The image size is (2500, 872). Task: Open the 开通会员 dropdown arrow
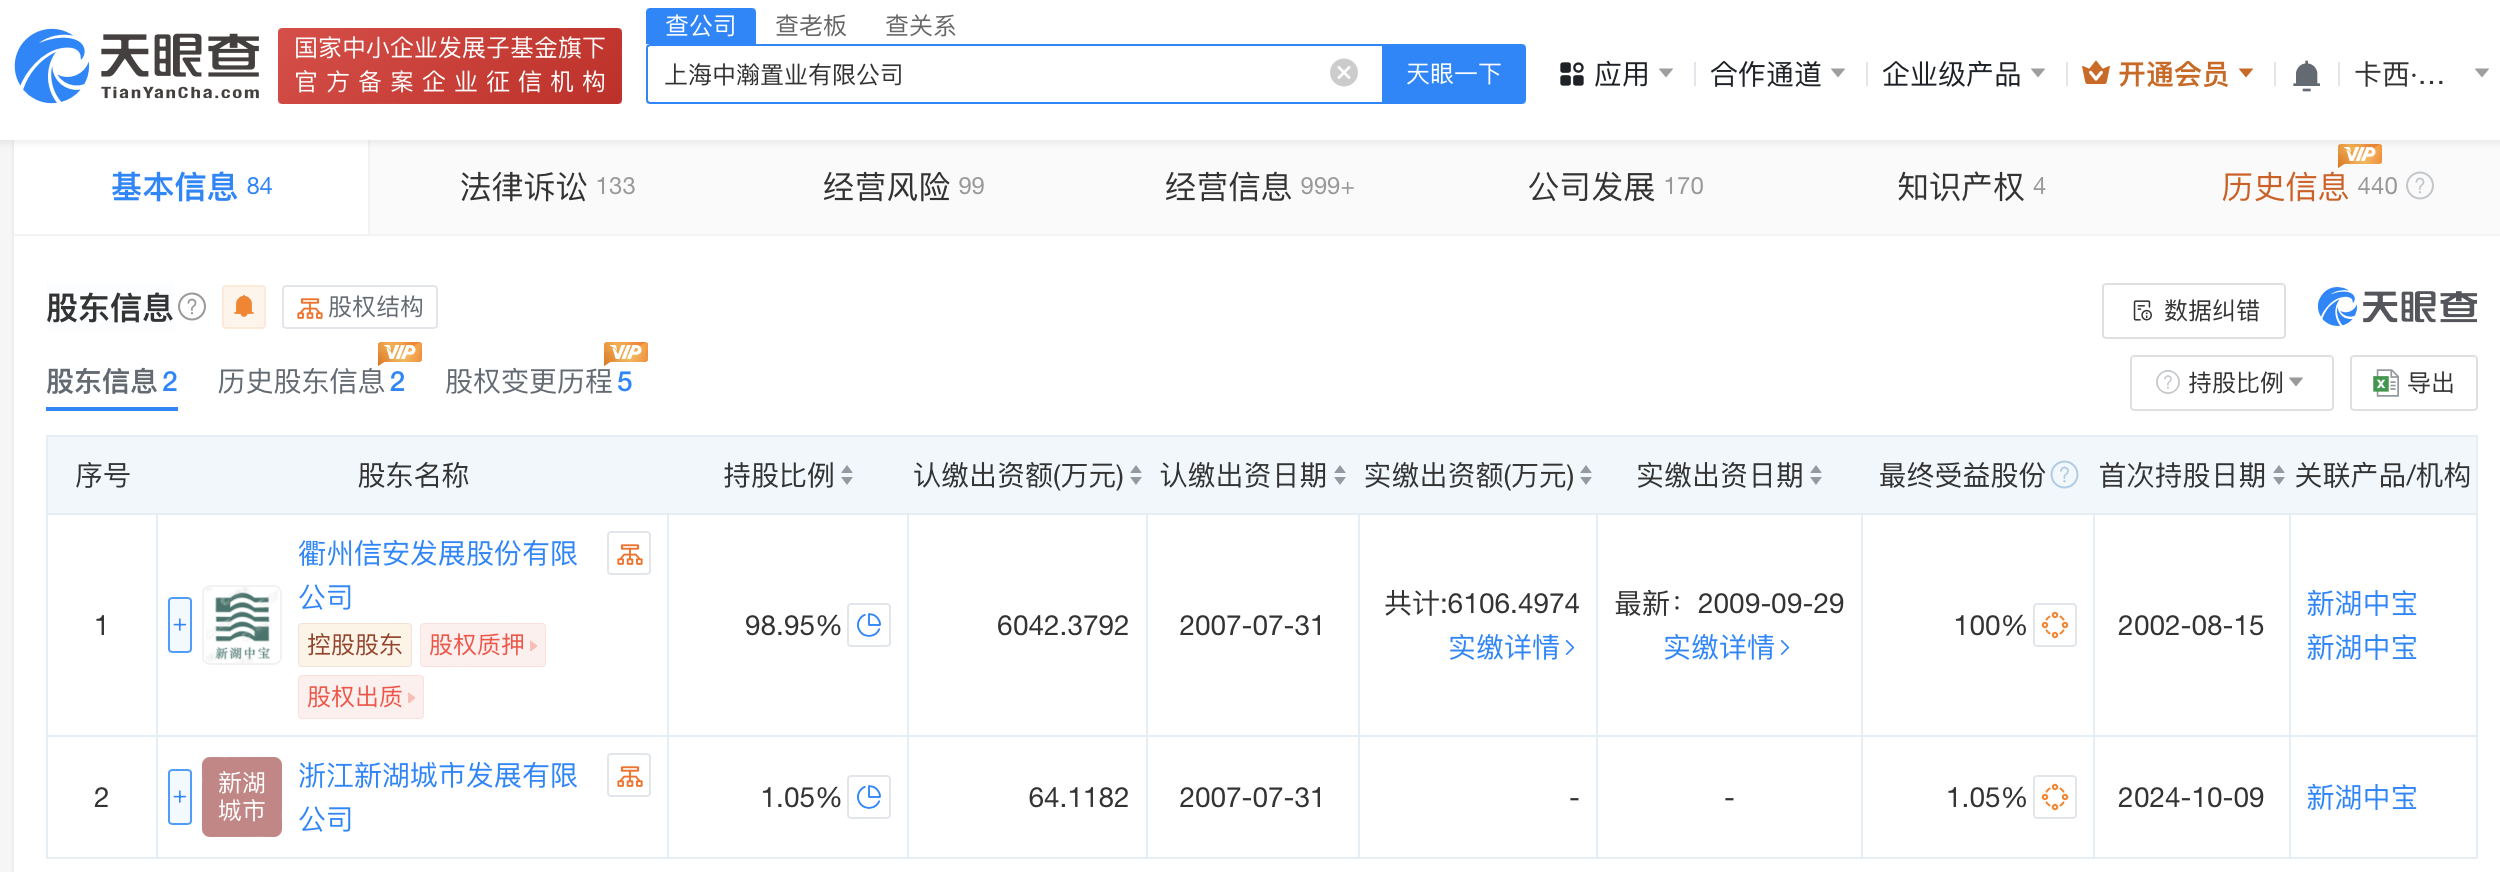2246,73
